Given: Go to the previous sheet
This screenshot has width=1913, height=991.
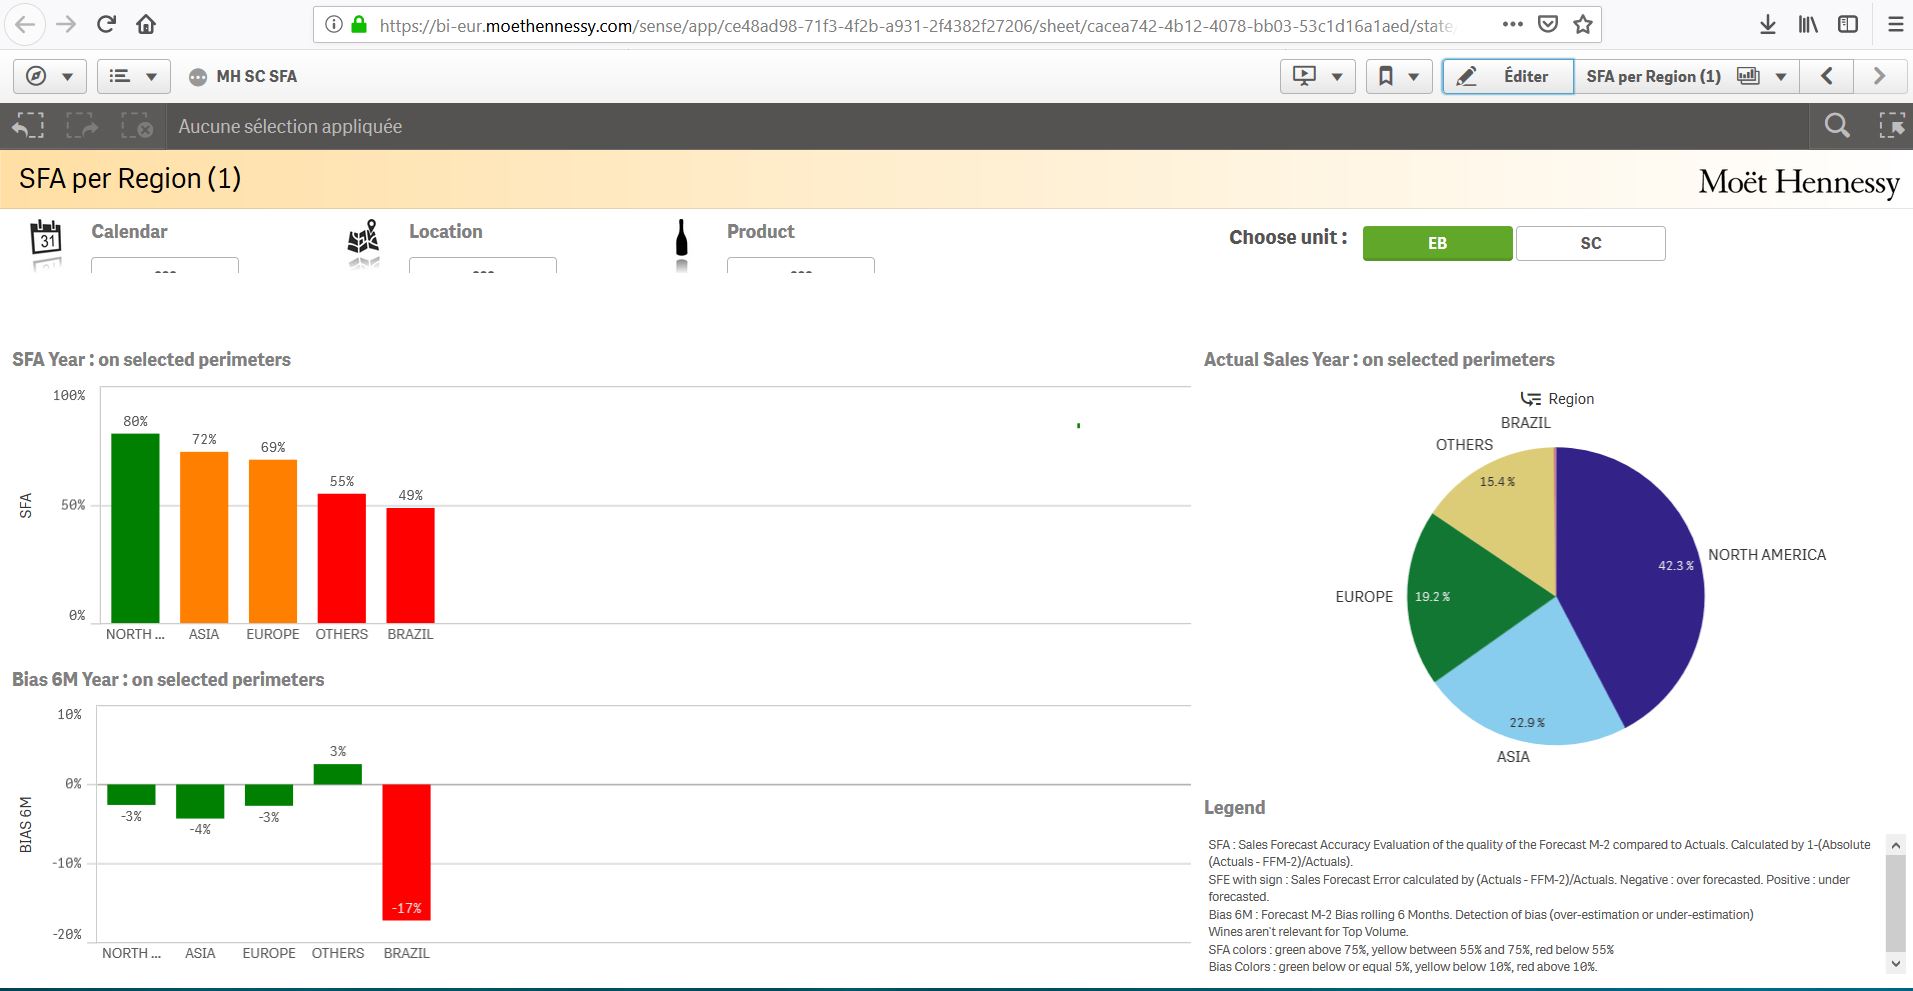Looking at the screenshot, I should 1827,76.
